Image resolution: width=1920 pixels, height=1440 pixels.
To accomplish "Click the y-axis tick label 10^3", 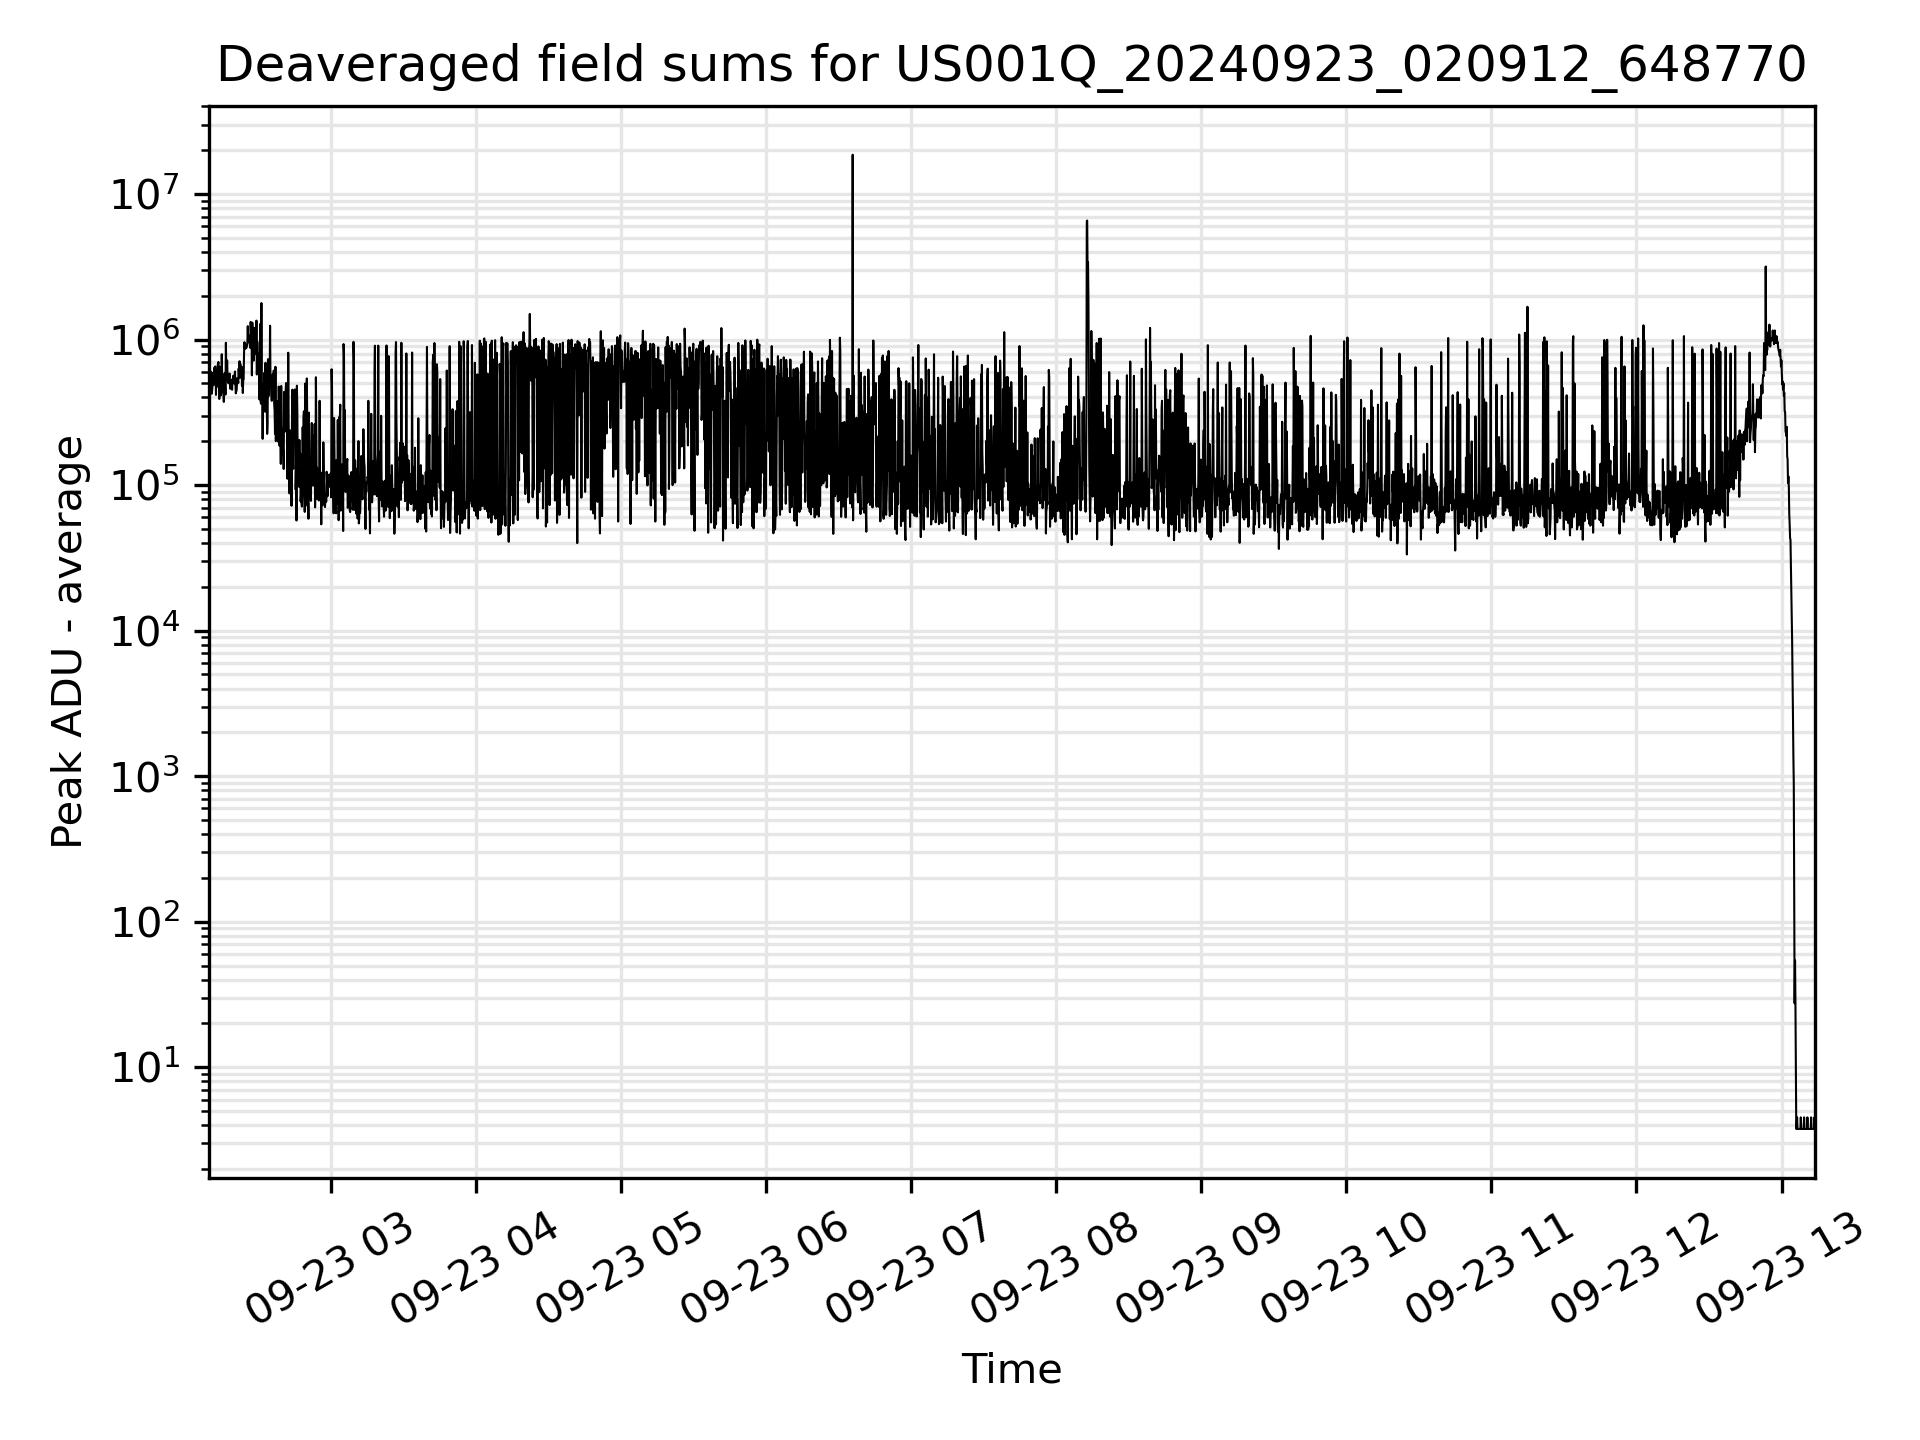I will coord(145,775).
